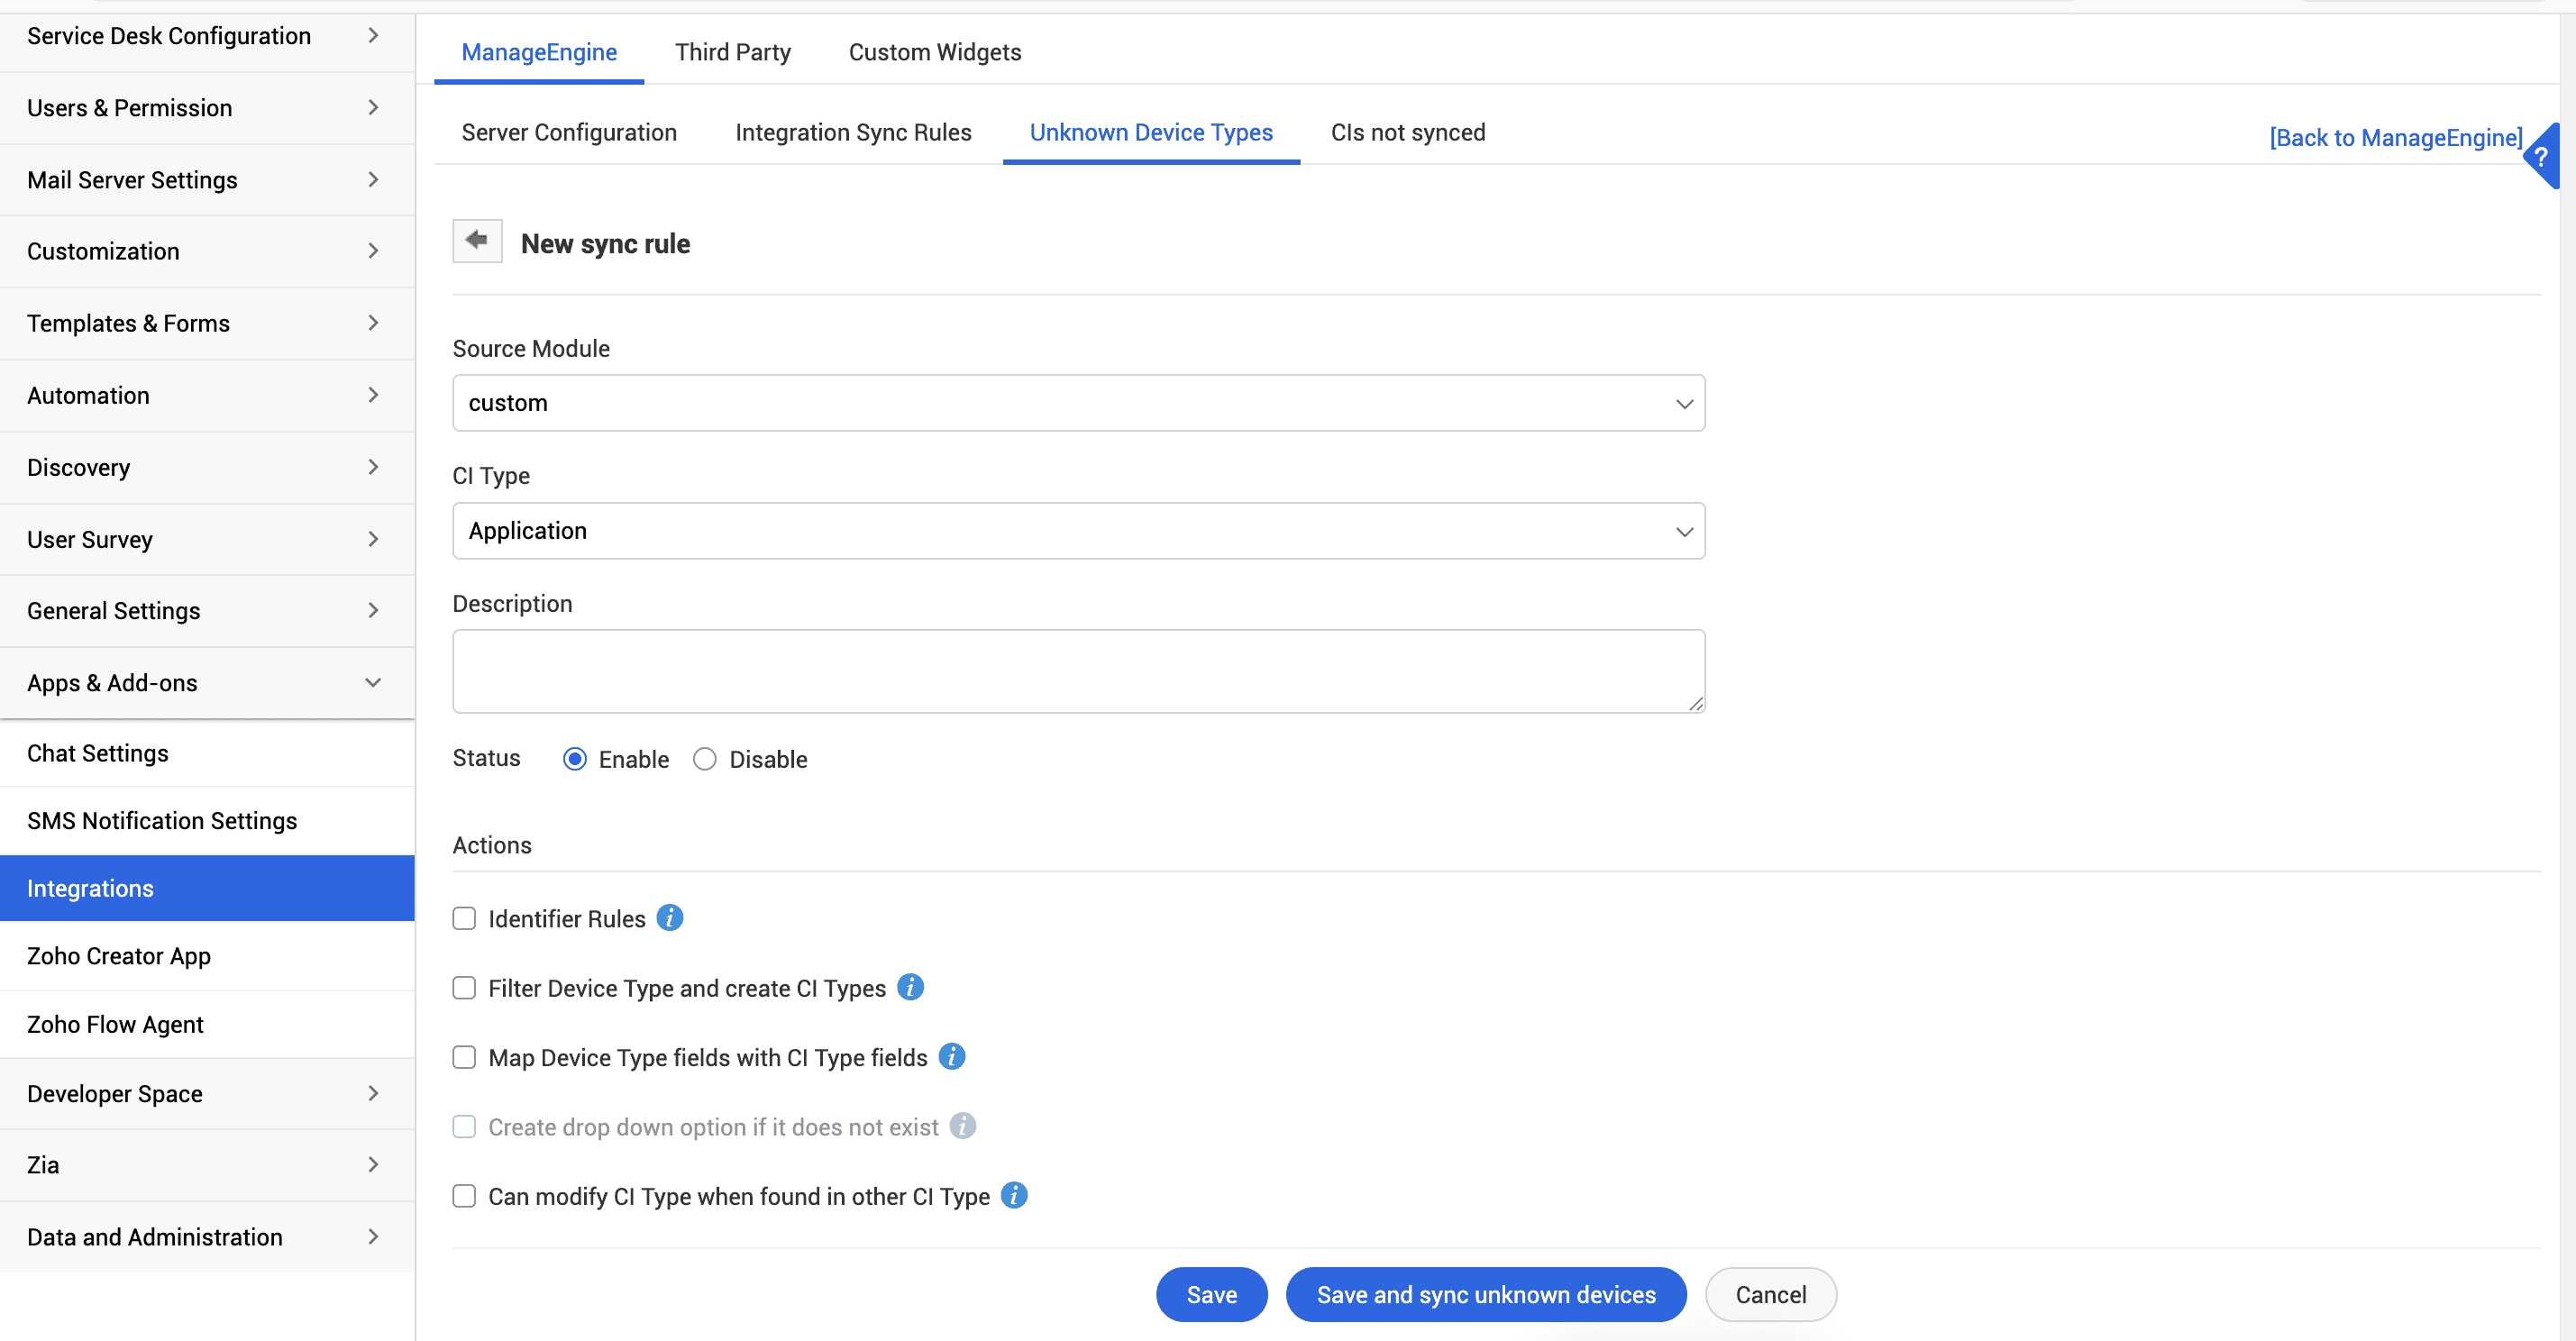
Task: Check Filter Device Type and create CI Types
Action: [x=464, y=988]
